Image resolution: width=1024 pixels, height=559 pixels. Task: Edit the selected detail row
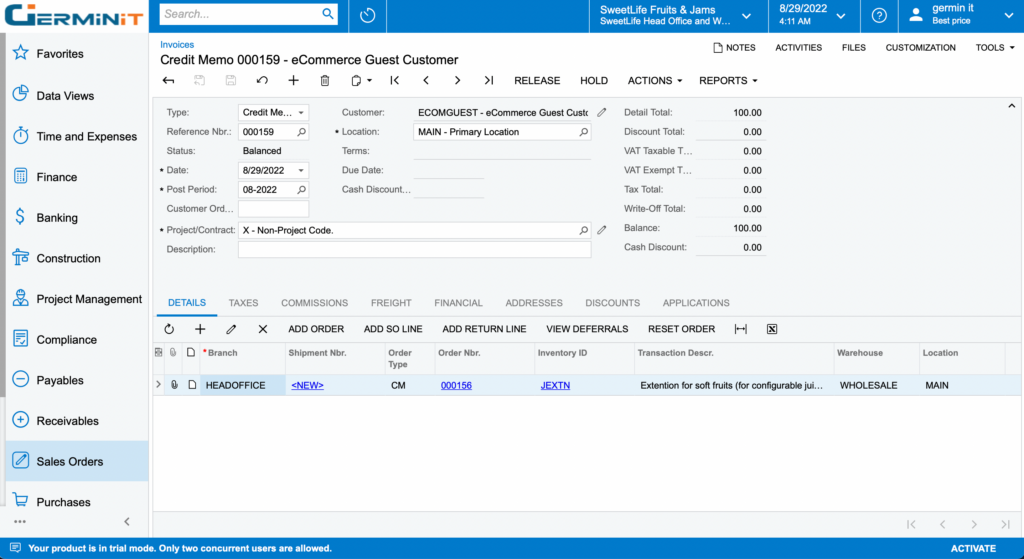pos(231,329)
